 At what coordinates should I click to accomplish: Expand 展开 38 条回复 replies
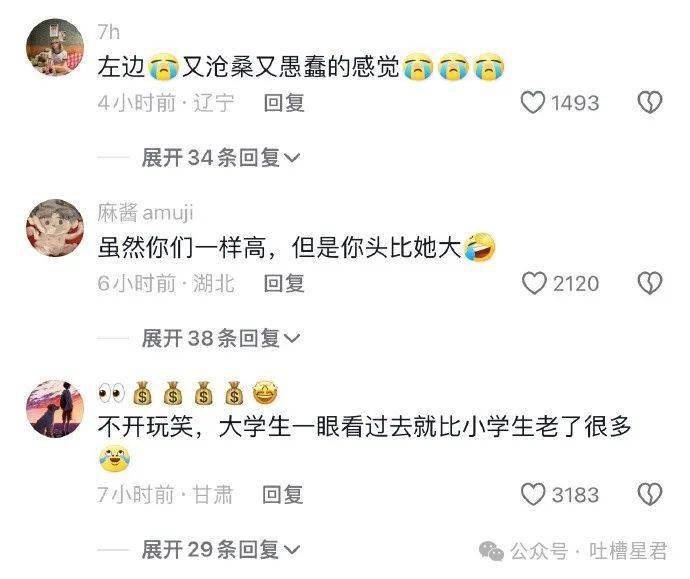[x=221, y=338]
